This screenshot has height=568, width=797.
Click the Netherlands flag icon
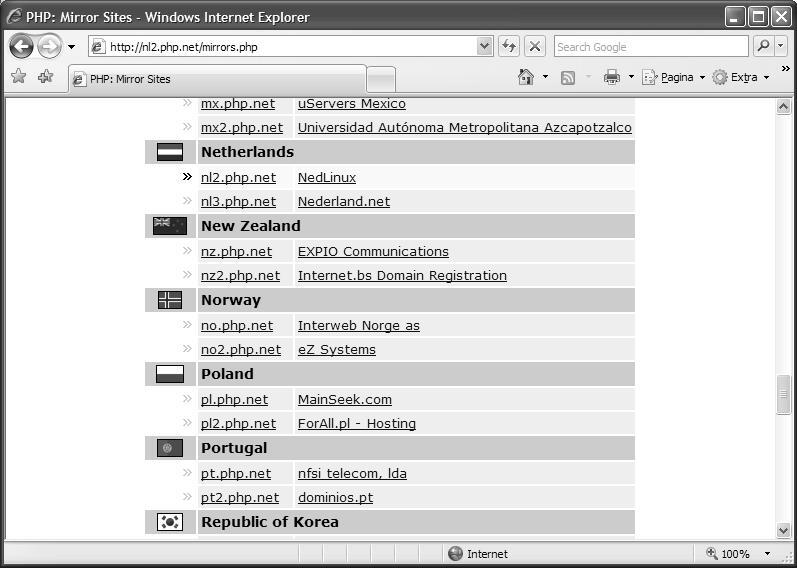point(170,152)
